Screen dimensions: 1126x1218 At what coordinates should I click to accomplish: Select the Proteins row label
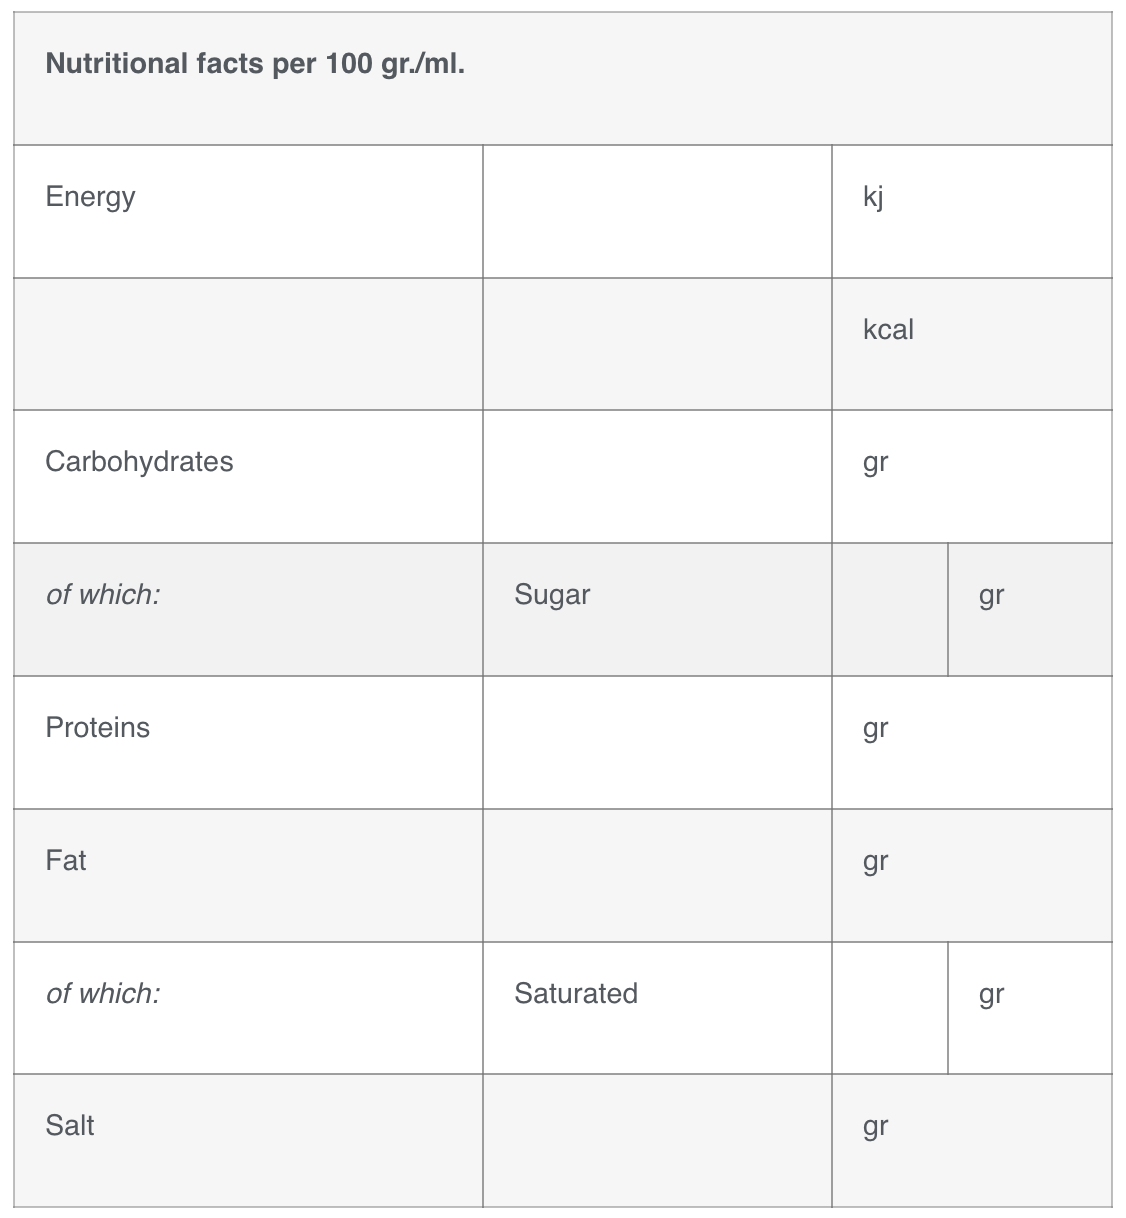[97, 727]
